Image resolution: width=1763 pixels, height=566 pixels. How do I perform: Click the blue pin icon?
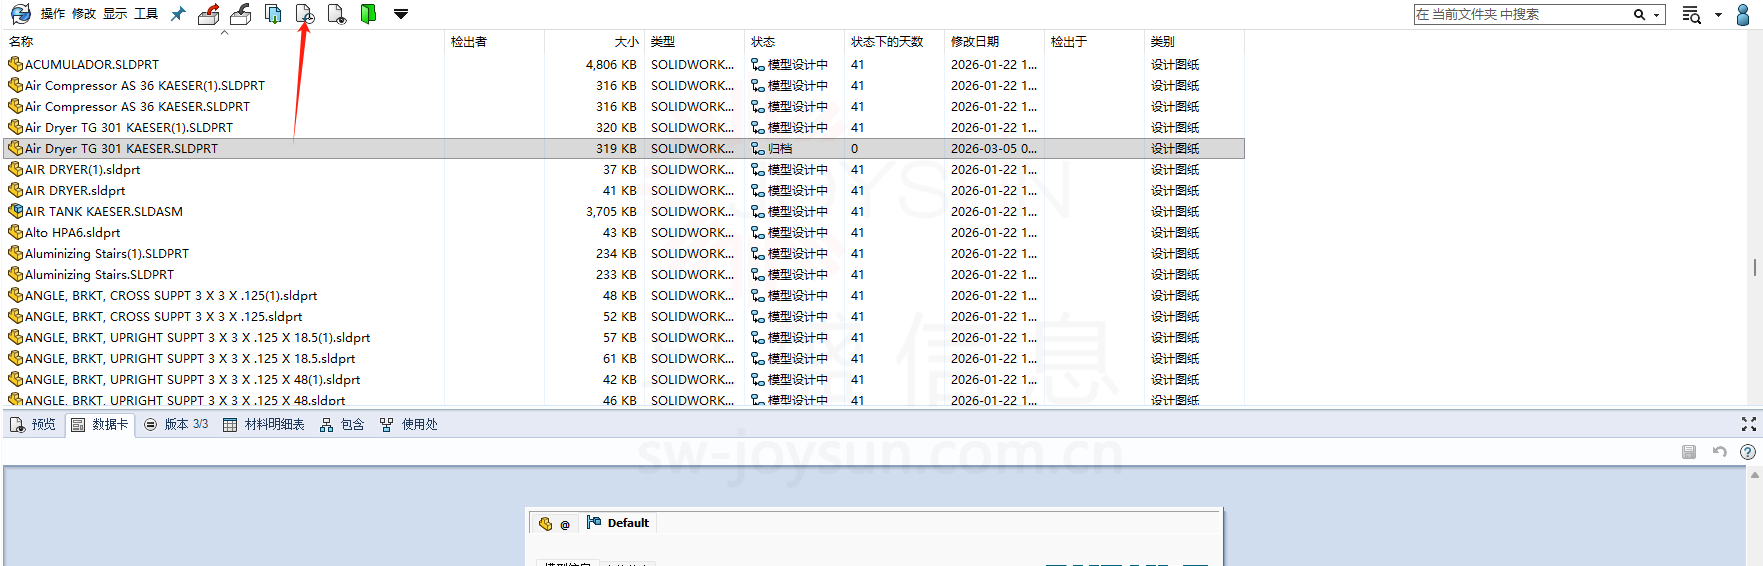178,14
